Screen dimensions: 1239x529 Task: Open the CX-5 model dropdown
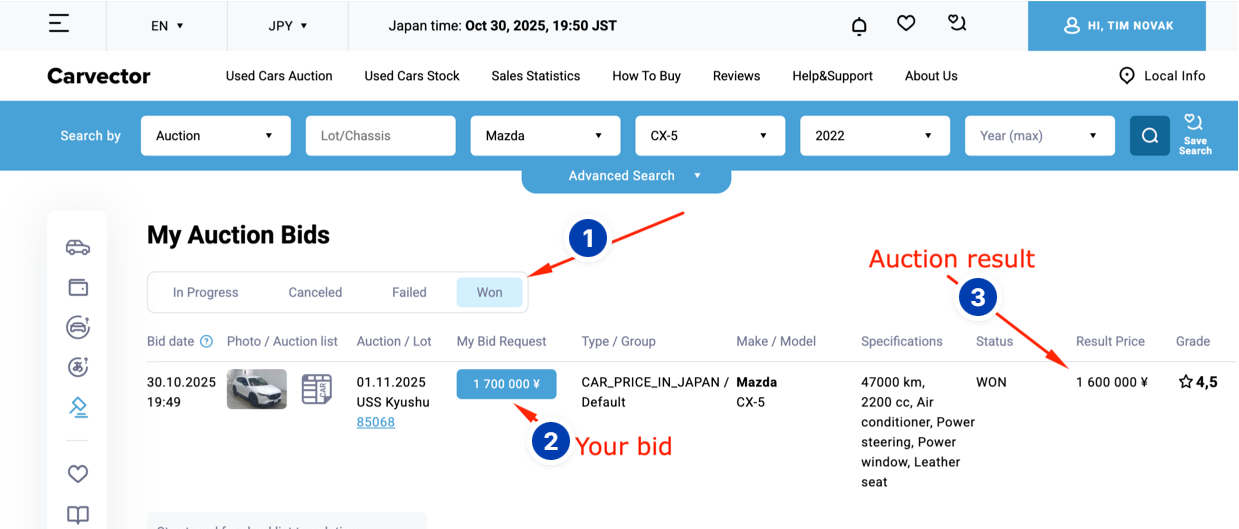pyautogui.click(x=710, y=136)
